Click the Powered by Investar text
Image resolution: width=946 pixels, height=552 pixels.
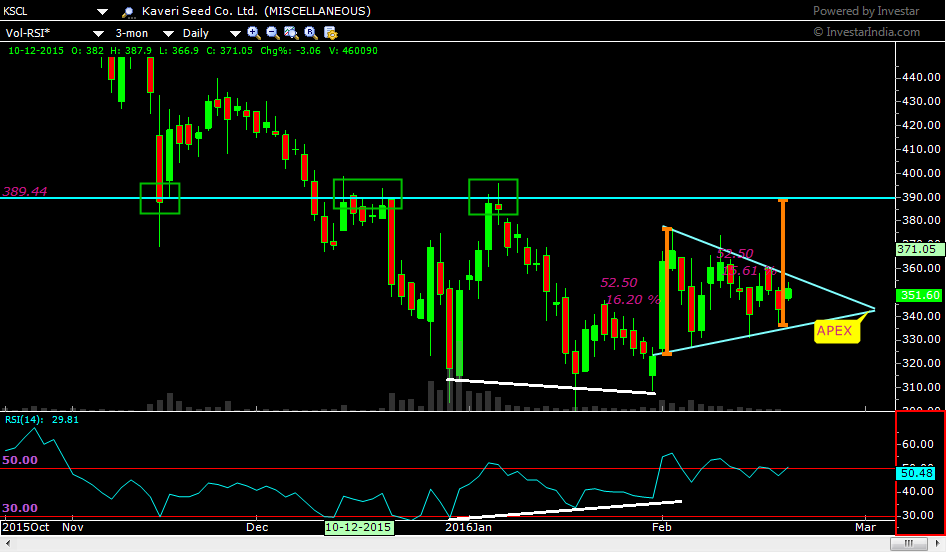pyautogui.click(x=866, y=11)
